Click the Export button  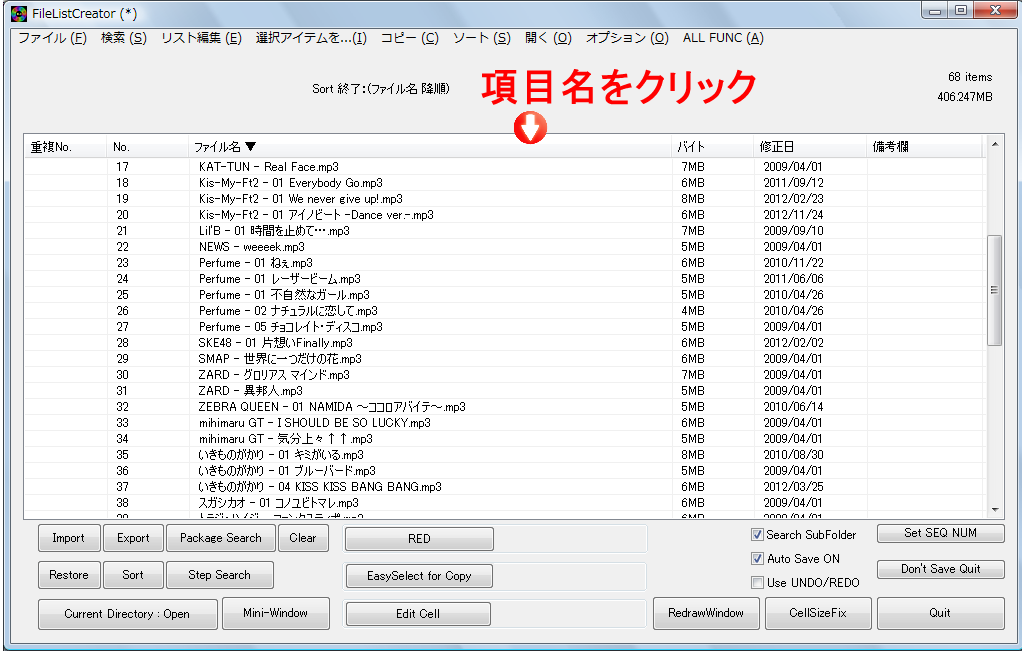click(133, 537)
